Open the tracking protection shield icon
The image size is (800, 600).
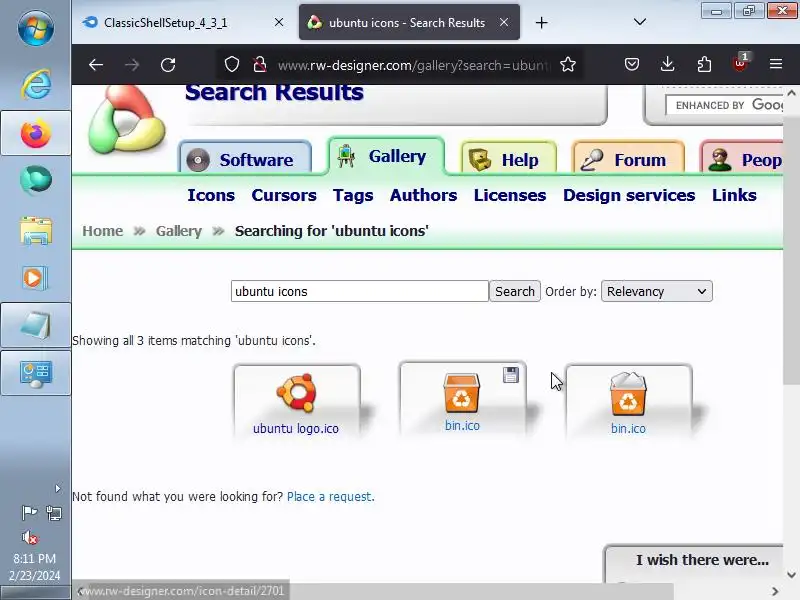(232, 64)
